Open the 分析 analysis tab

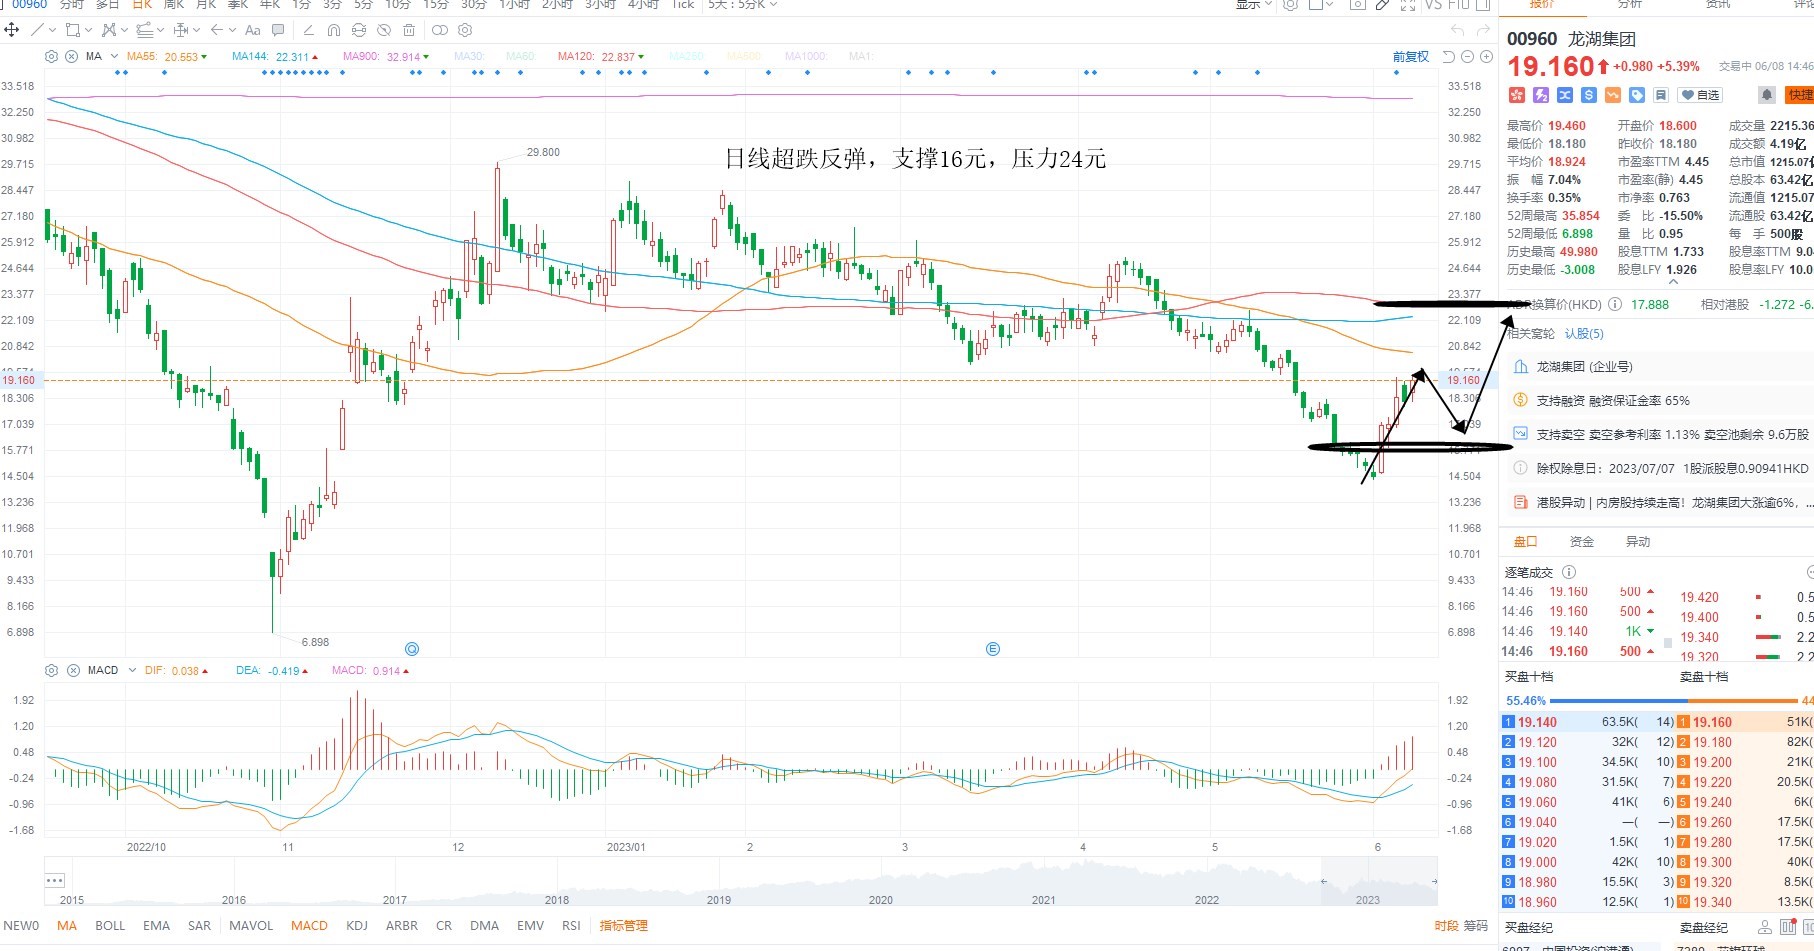tap(1630, 5)
